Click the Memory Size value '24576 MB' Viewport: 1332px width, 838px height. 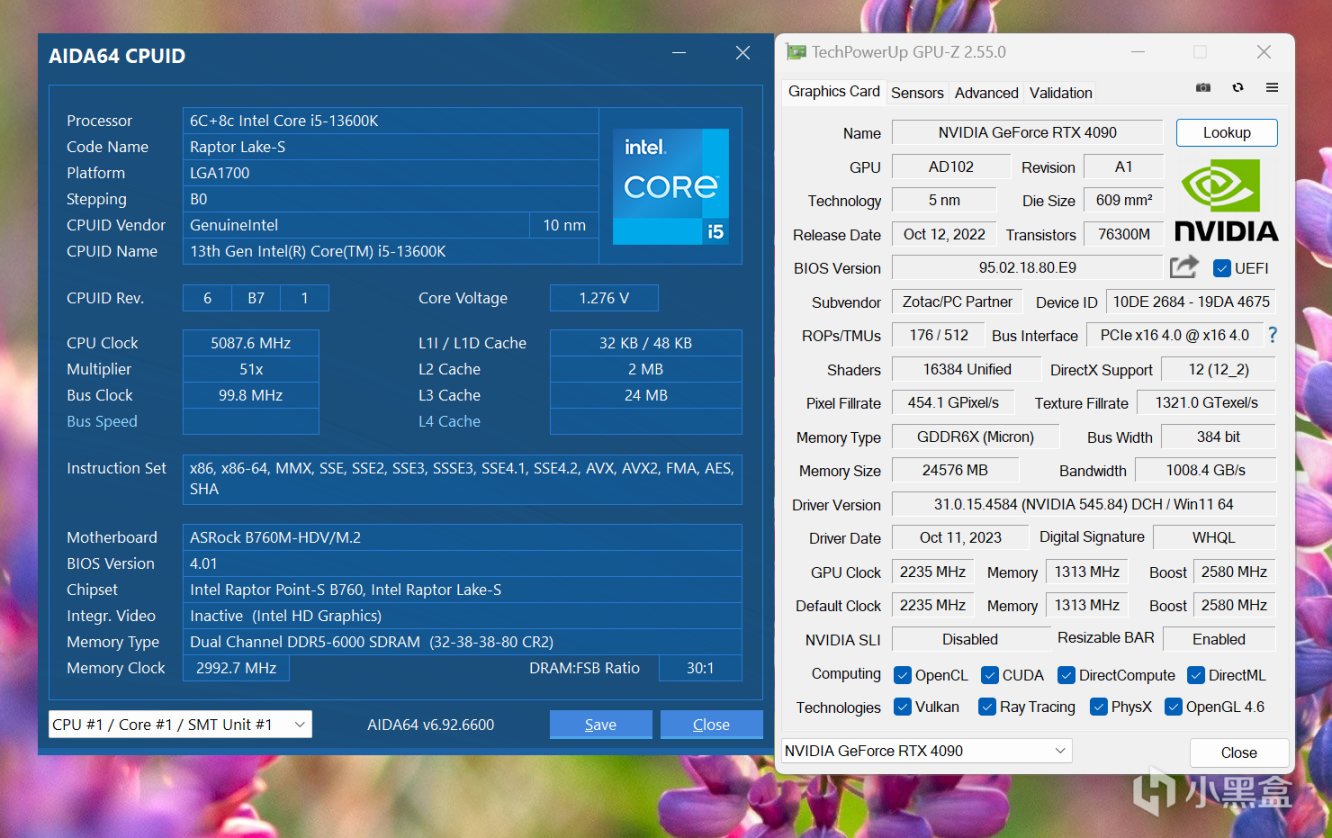tap(955, 471)
